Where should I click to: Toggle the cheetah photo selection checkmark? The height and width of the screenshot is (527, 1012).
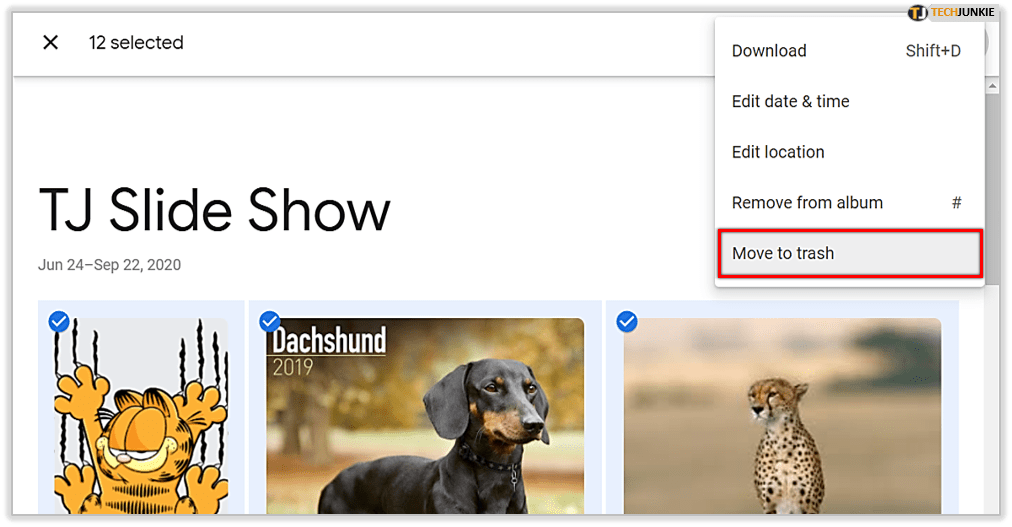[x=627, y=321]
